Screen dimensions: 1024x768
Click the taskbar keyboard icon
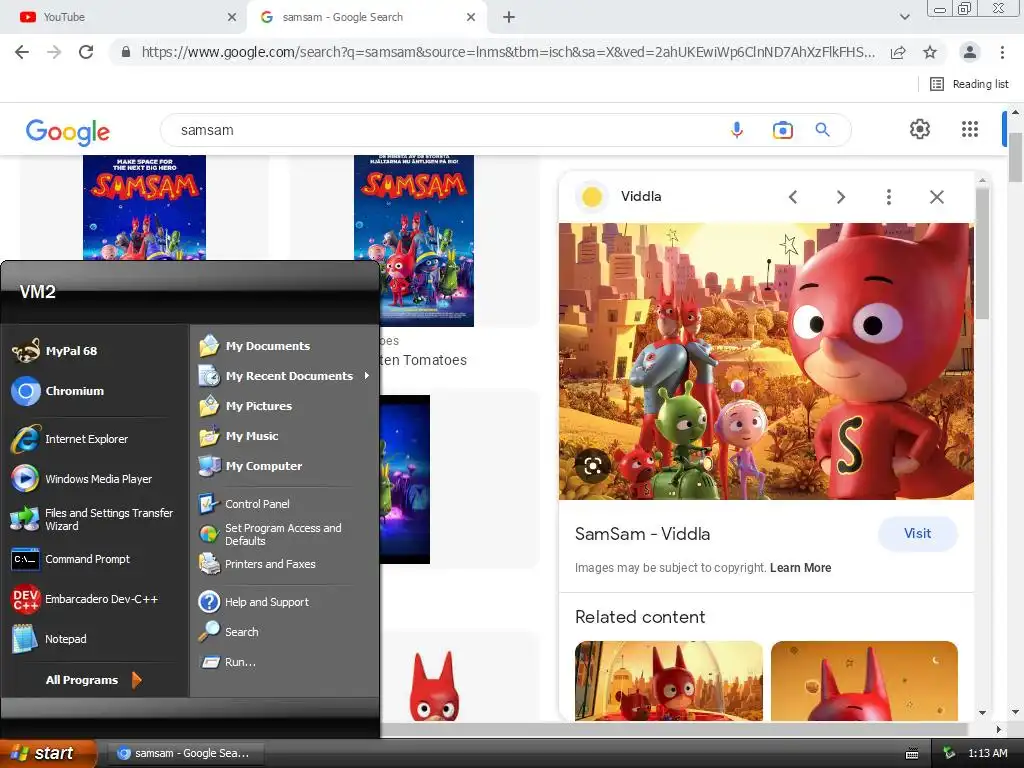[x=912, y=754]
